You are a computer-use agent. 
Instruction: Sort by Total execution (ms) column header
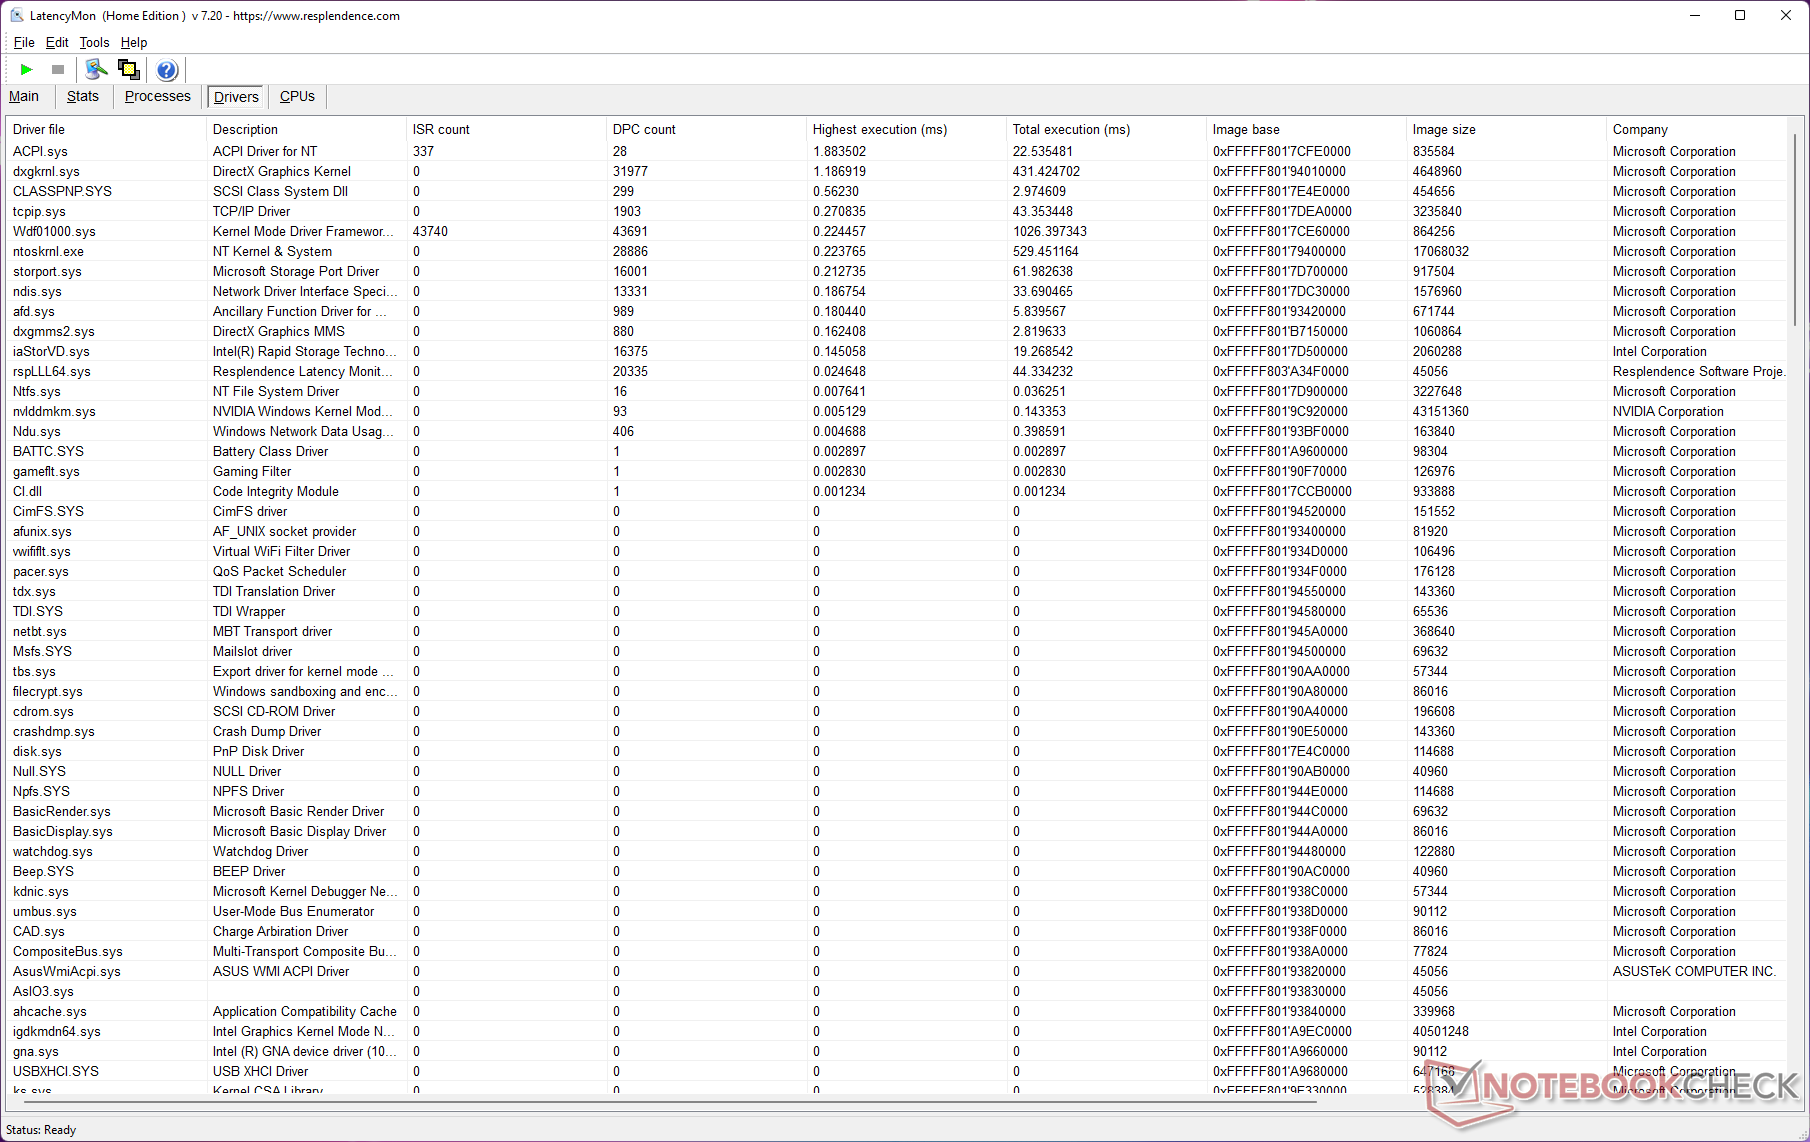point(1107,129)
